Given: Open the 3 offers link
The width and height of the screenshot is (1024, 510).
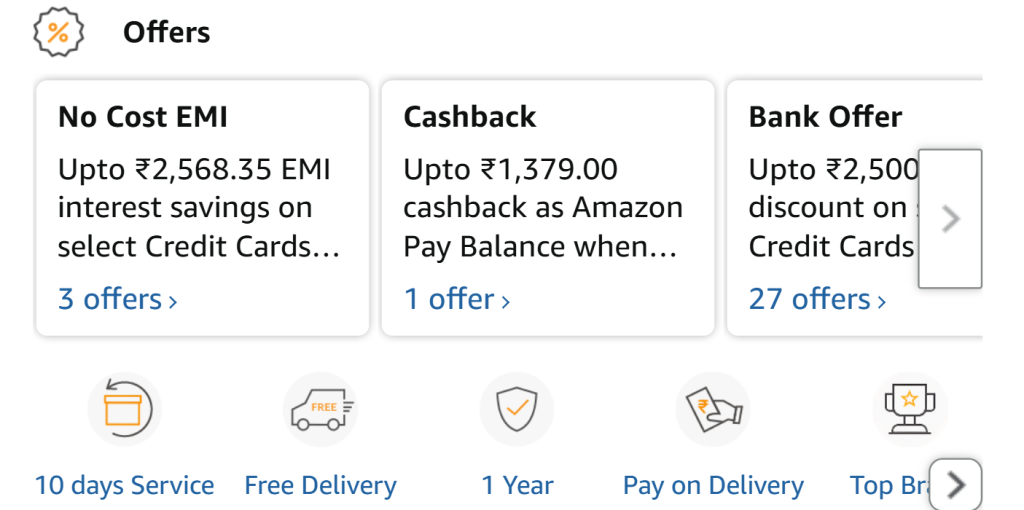Looking at the screenshot, I should click(x=118, y=299).
